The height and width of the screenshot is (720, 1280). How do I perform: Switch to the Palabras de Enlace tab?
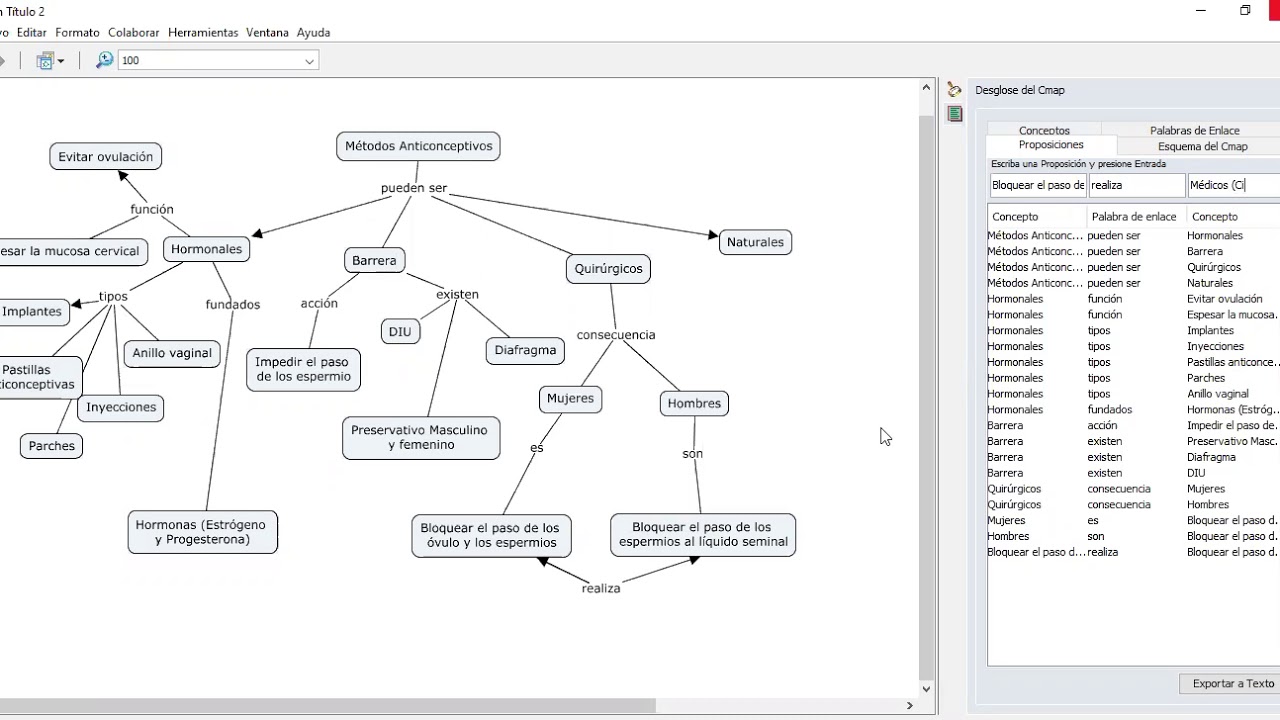click(x=1194, y=130)
